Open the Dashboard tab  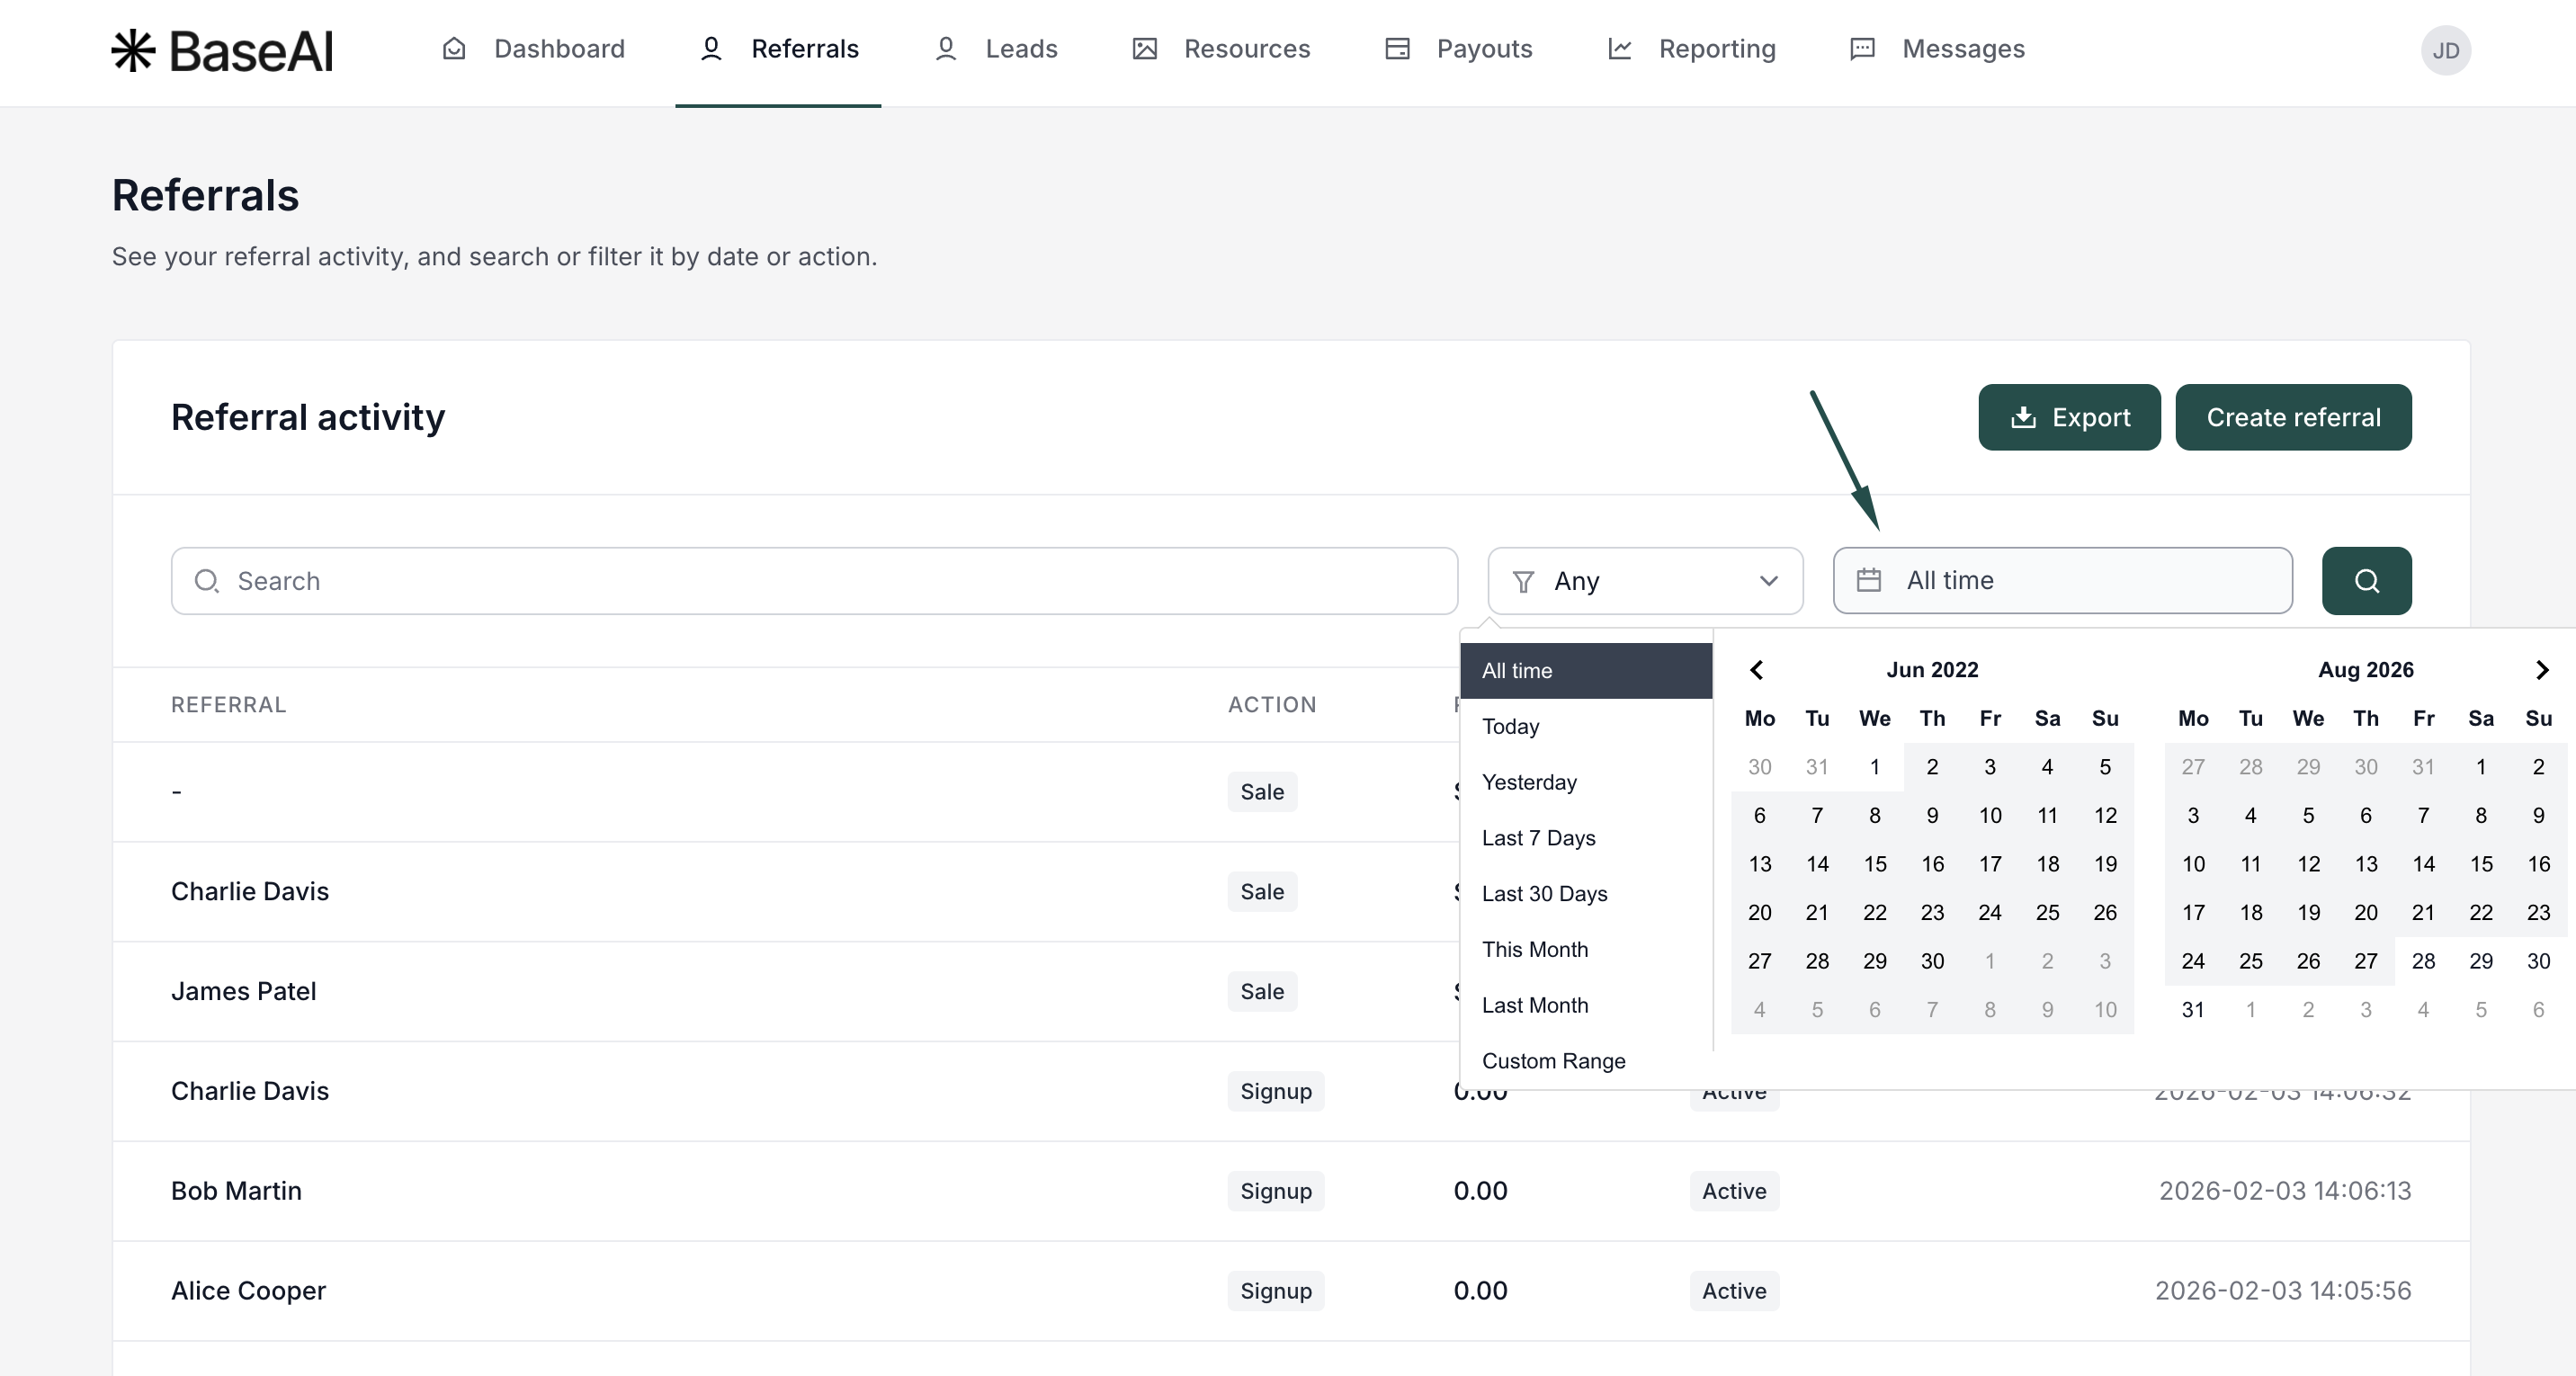coord(533,49)
